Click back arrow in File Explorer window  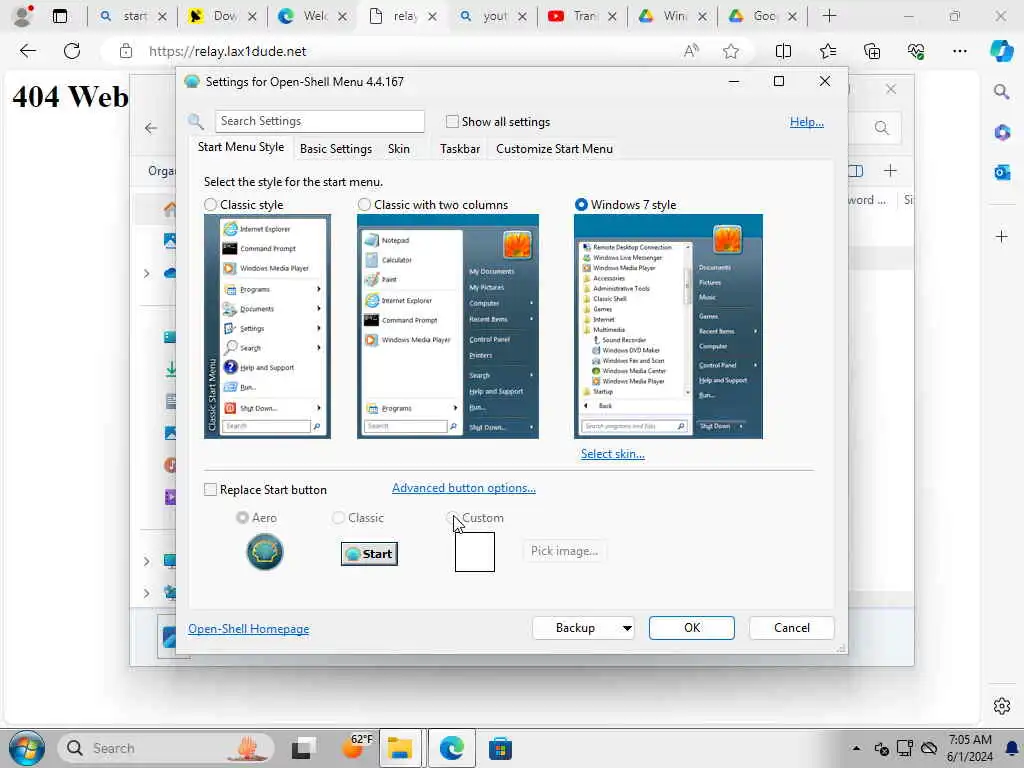coord(151,128)
